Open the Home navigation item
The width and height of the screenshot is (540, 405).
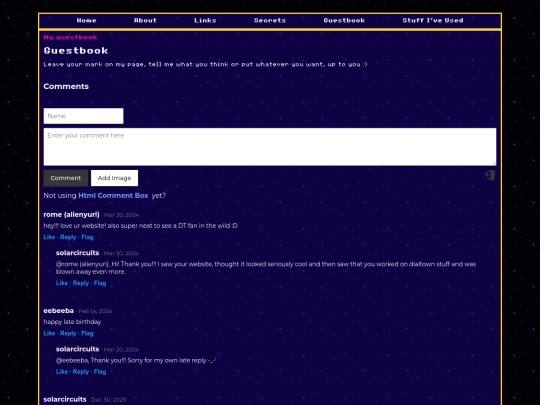point(86,21)
